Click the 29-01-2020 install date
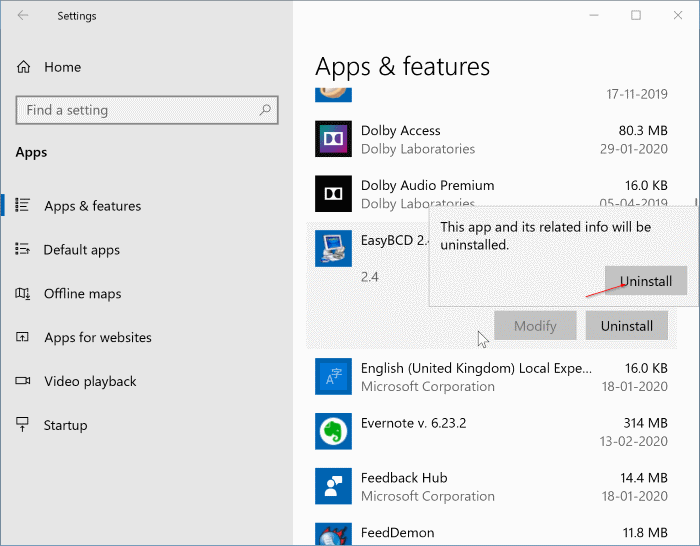 (633, 149)
